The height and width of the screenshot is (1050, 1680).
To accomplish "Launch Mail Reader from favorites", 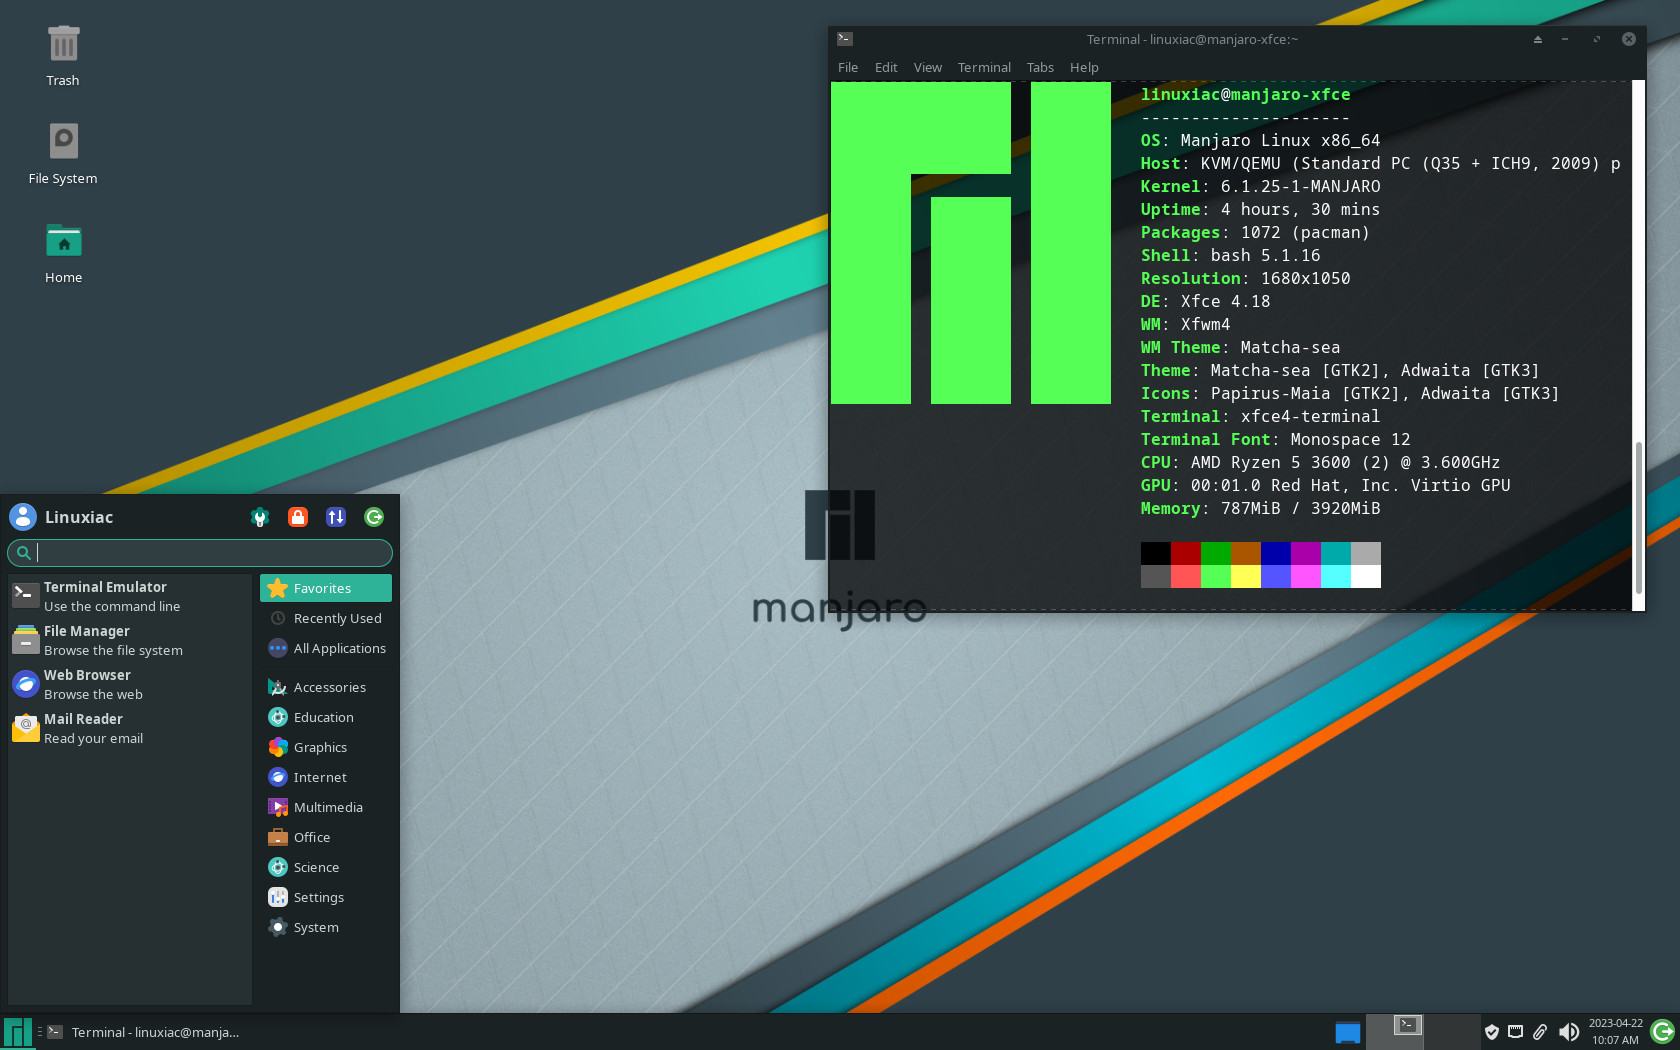I will coord(130,728).
